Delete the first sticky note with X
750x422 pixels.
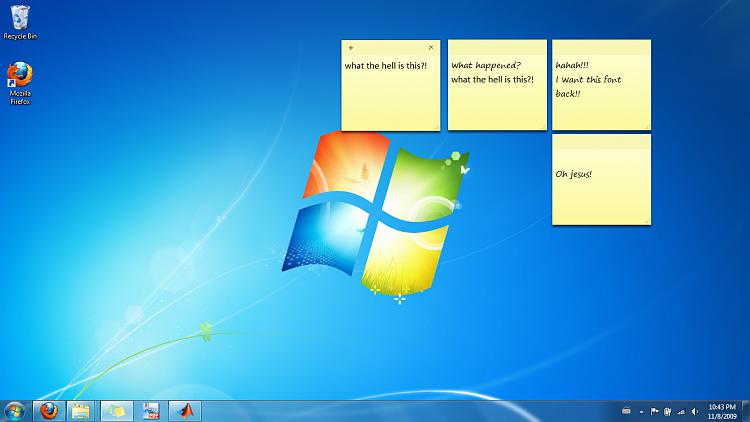(431, 47)
